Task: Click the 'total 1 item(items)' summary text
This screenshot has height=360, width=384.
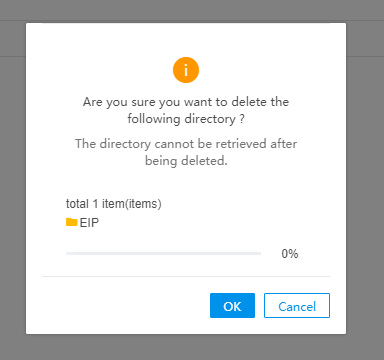Action: tap(114, 203)
